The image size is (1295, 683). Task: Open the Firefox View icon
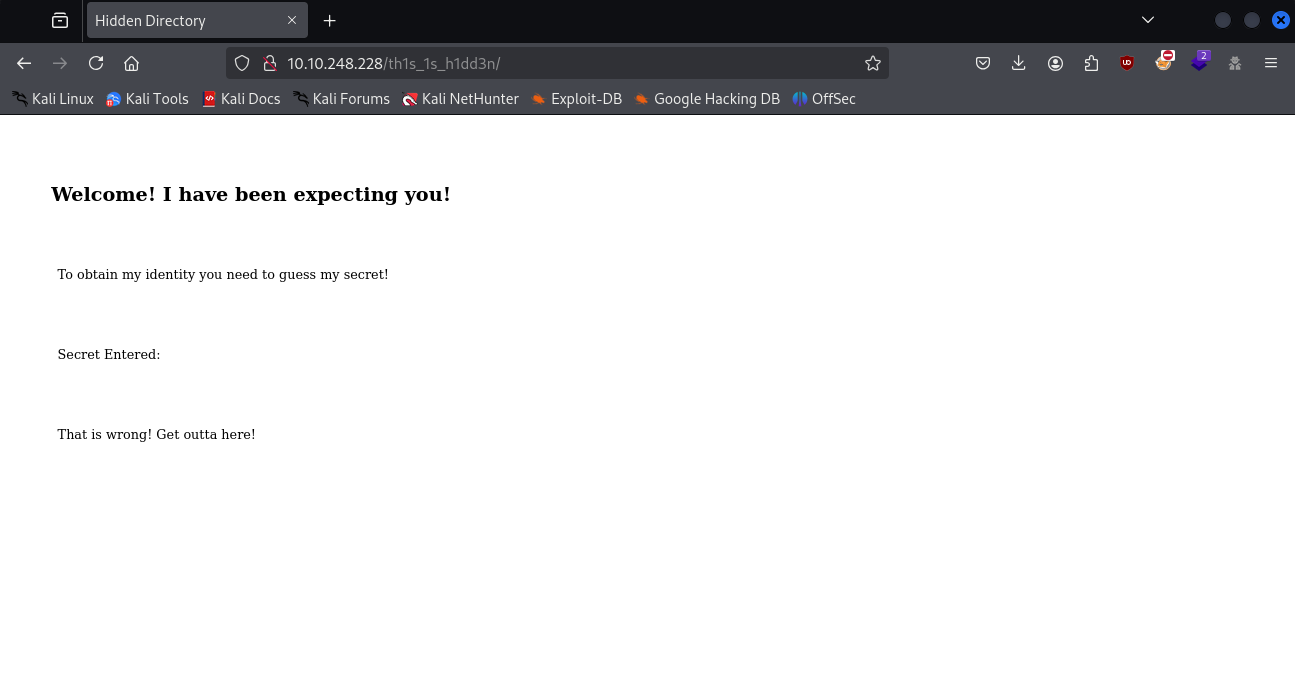click(60, 20)
